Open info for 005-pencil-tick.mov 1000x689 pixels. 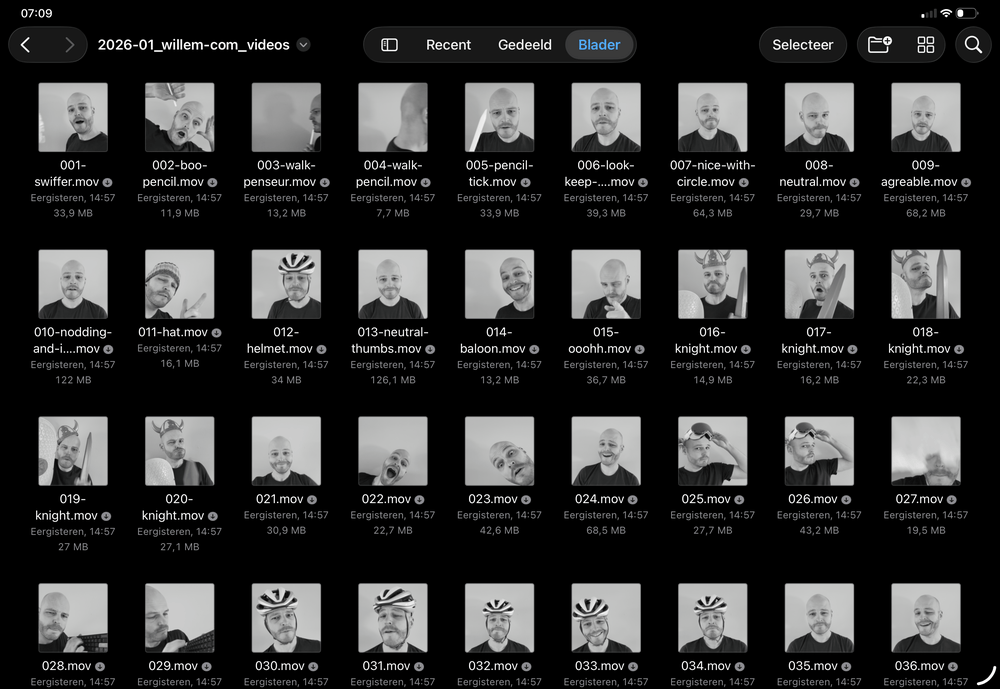coord(524,182)
